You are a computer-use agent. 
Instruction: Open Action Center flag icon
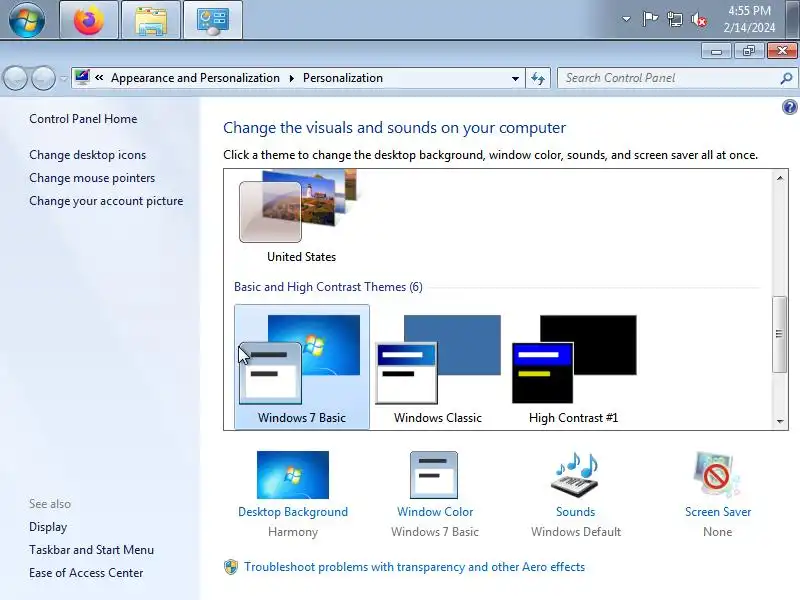click(x=650, y=19)
